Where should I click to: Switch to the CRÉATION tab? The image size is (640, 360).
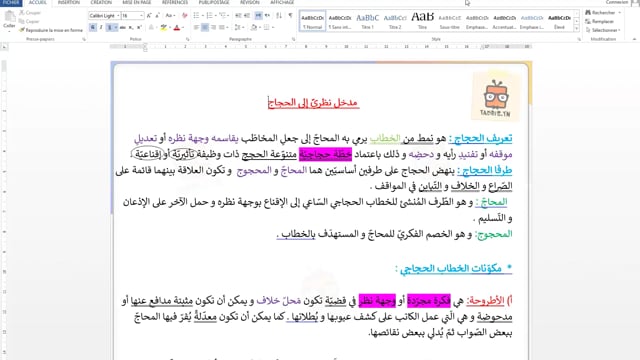coord(101,2)
